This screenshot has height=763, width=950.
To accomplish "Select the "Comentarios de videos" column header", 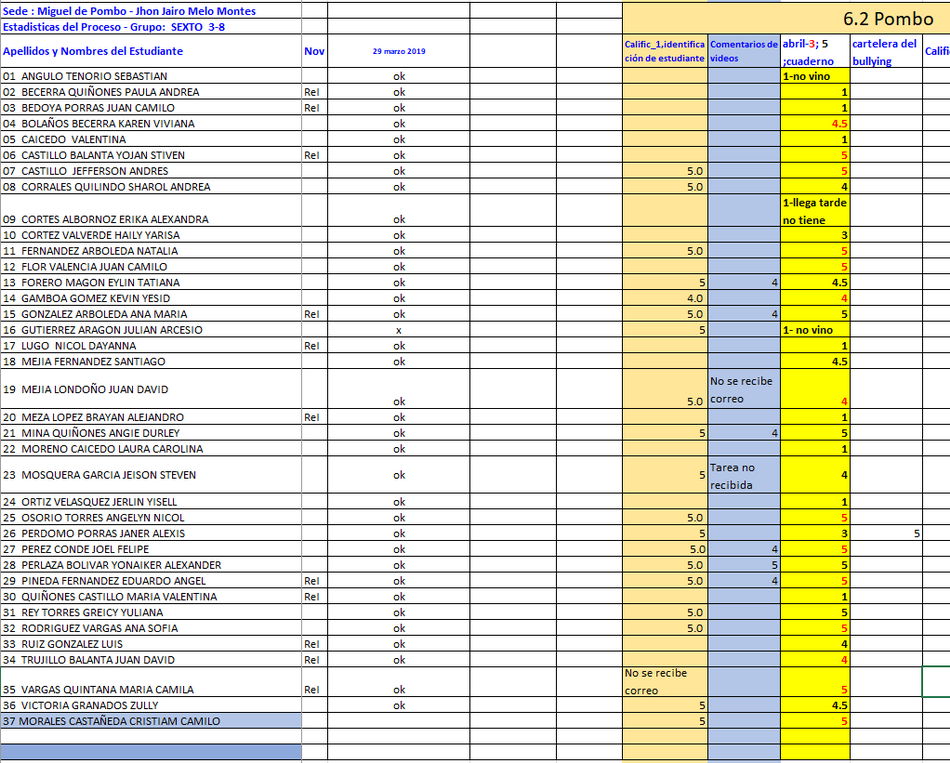I will (744, 51).
